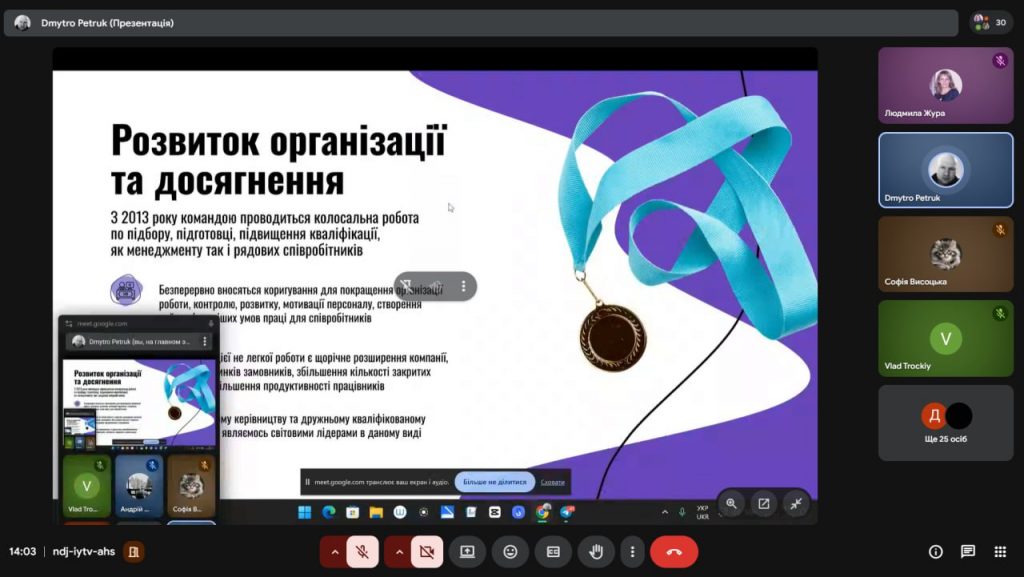Open the emoji reactions panel
The height and width of the screenshot is (577, 1024).
(510, 551)
